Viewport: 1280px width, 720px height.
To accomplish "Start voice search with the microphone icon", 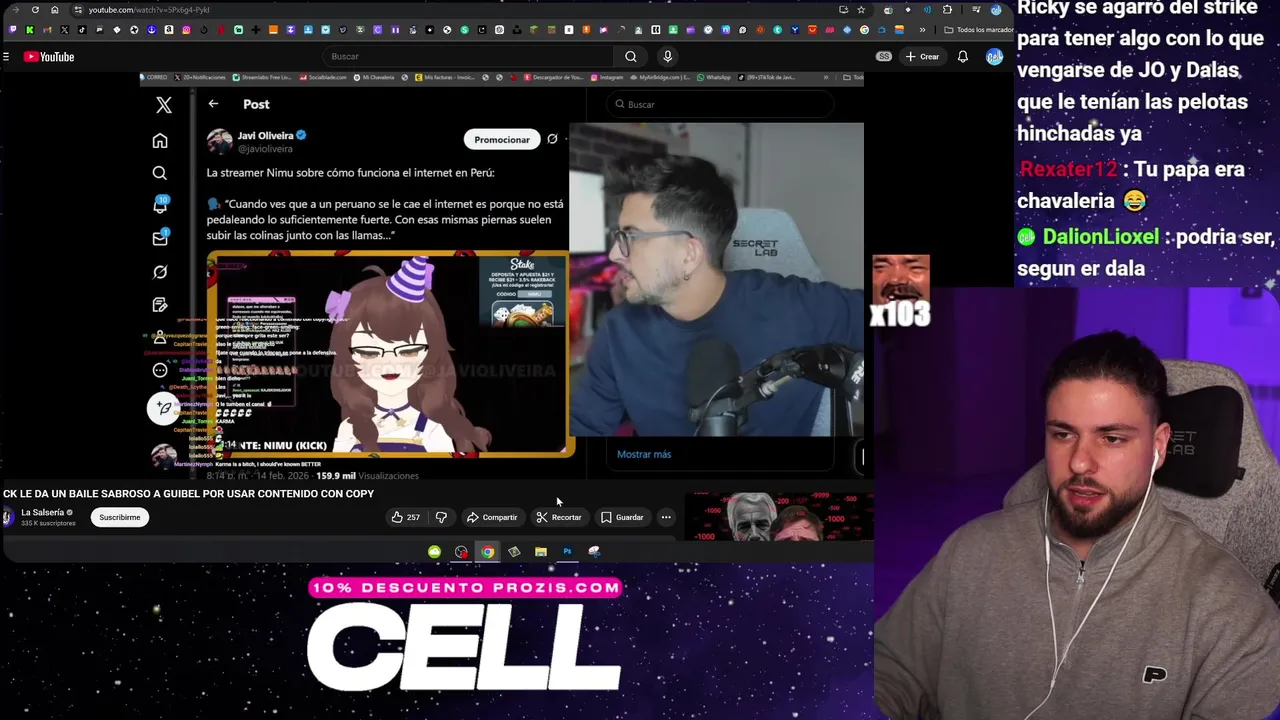I will pos(667,57).
